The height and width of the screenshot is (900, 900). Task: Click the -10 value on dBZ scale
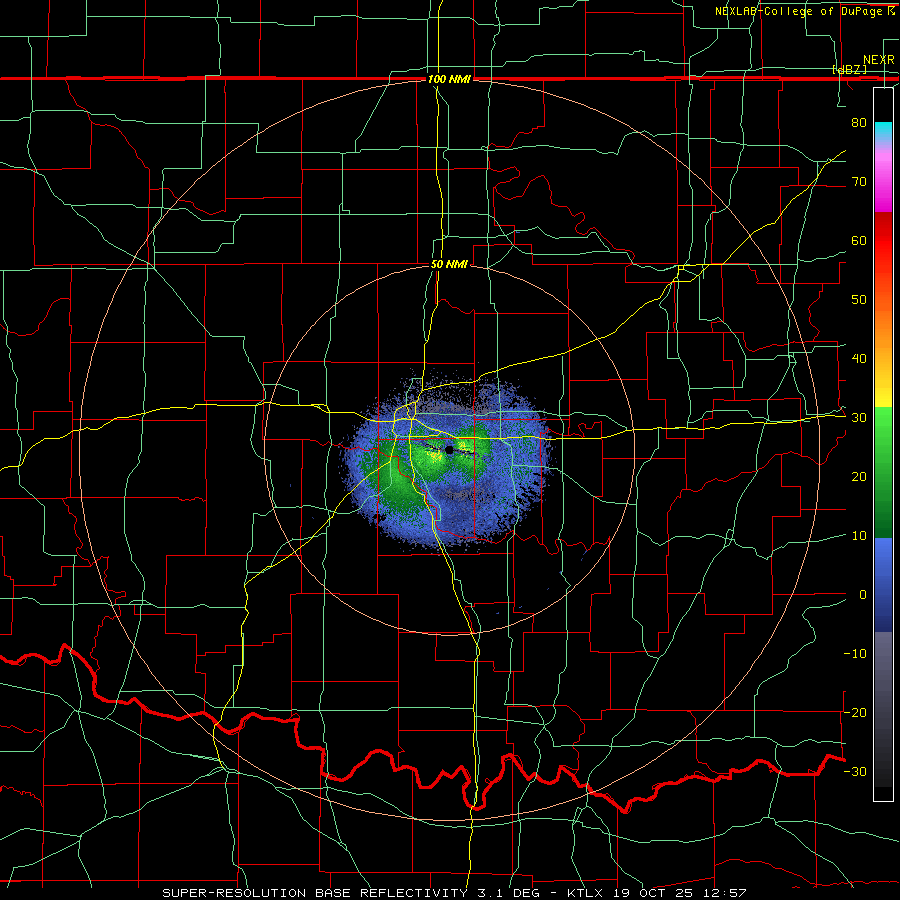coord(855,654)
